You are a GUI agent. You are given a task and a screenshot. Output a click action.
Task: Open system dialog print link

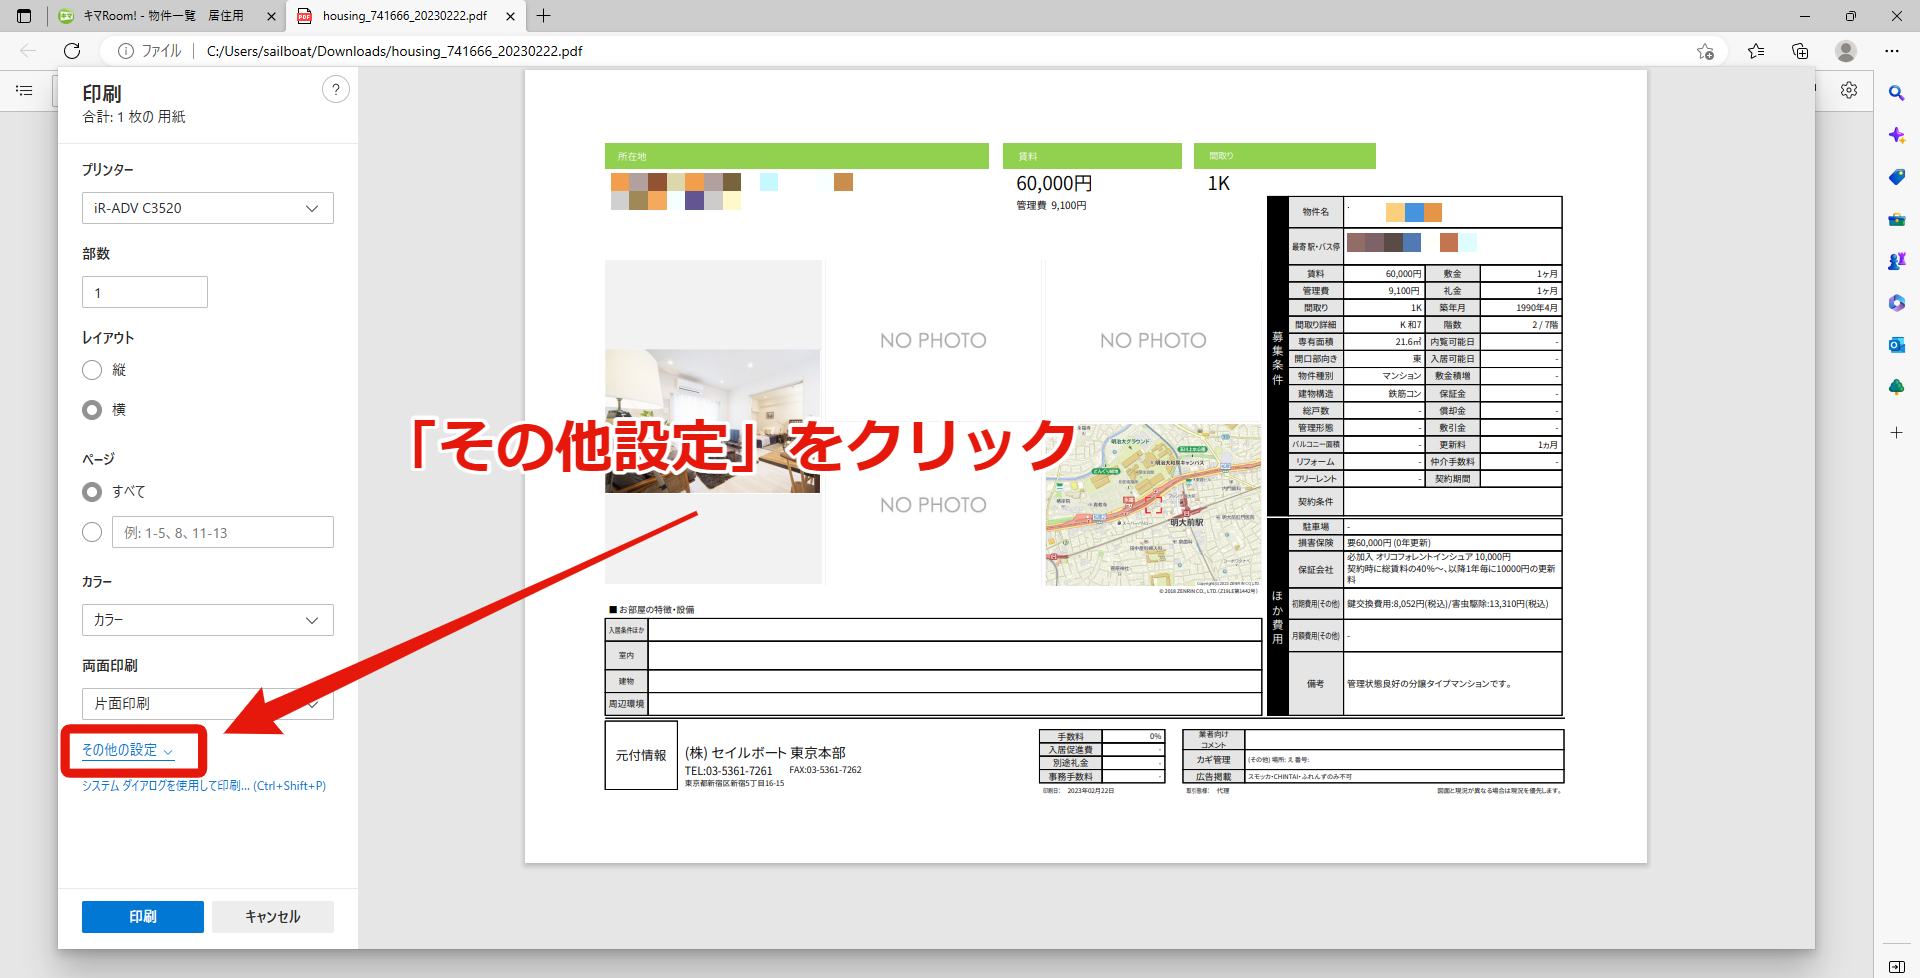(x=204, y=786)
